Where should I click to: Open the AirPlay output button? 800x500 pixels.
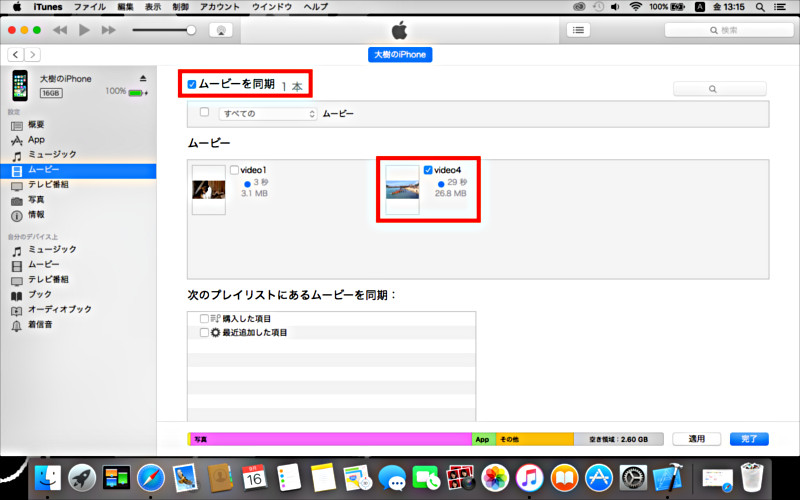coord(221,30)
